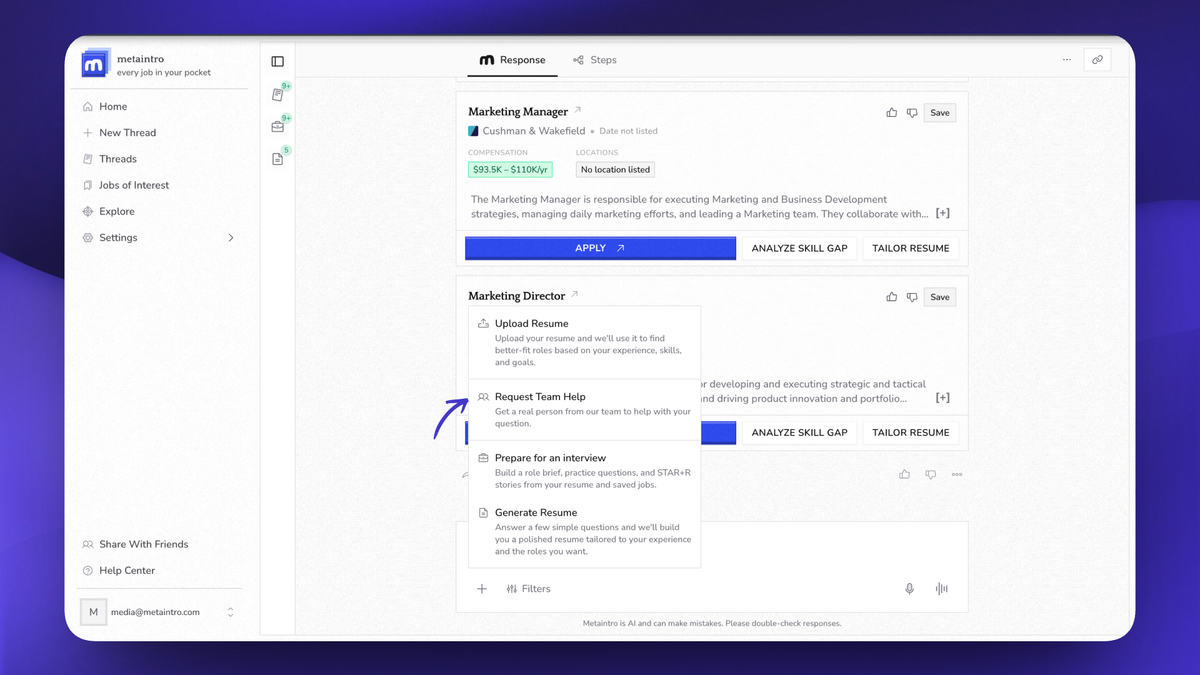Copy link using the chain icon button
1200x675 pixels.
(1097, 60)
